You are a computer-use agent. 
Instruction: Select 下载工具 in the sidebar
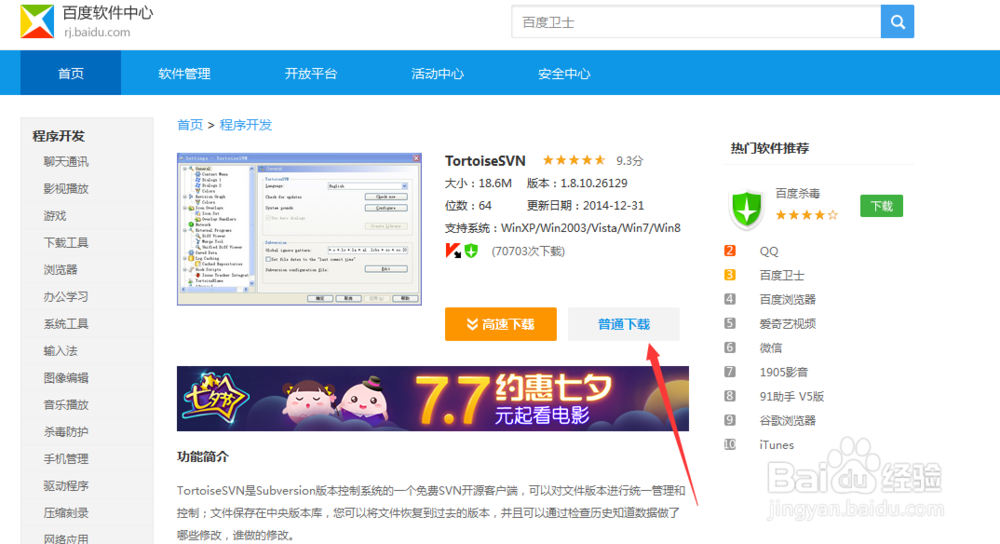pyautogui.click(x=66, y=243)
